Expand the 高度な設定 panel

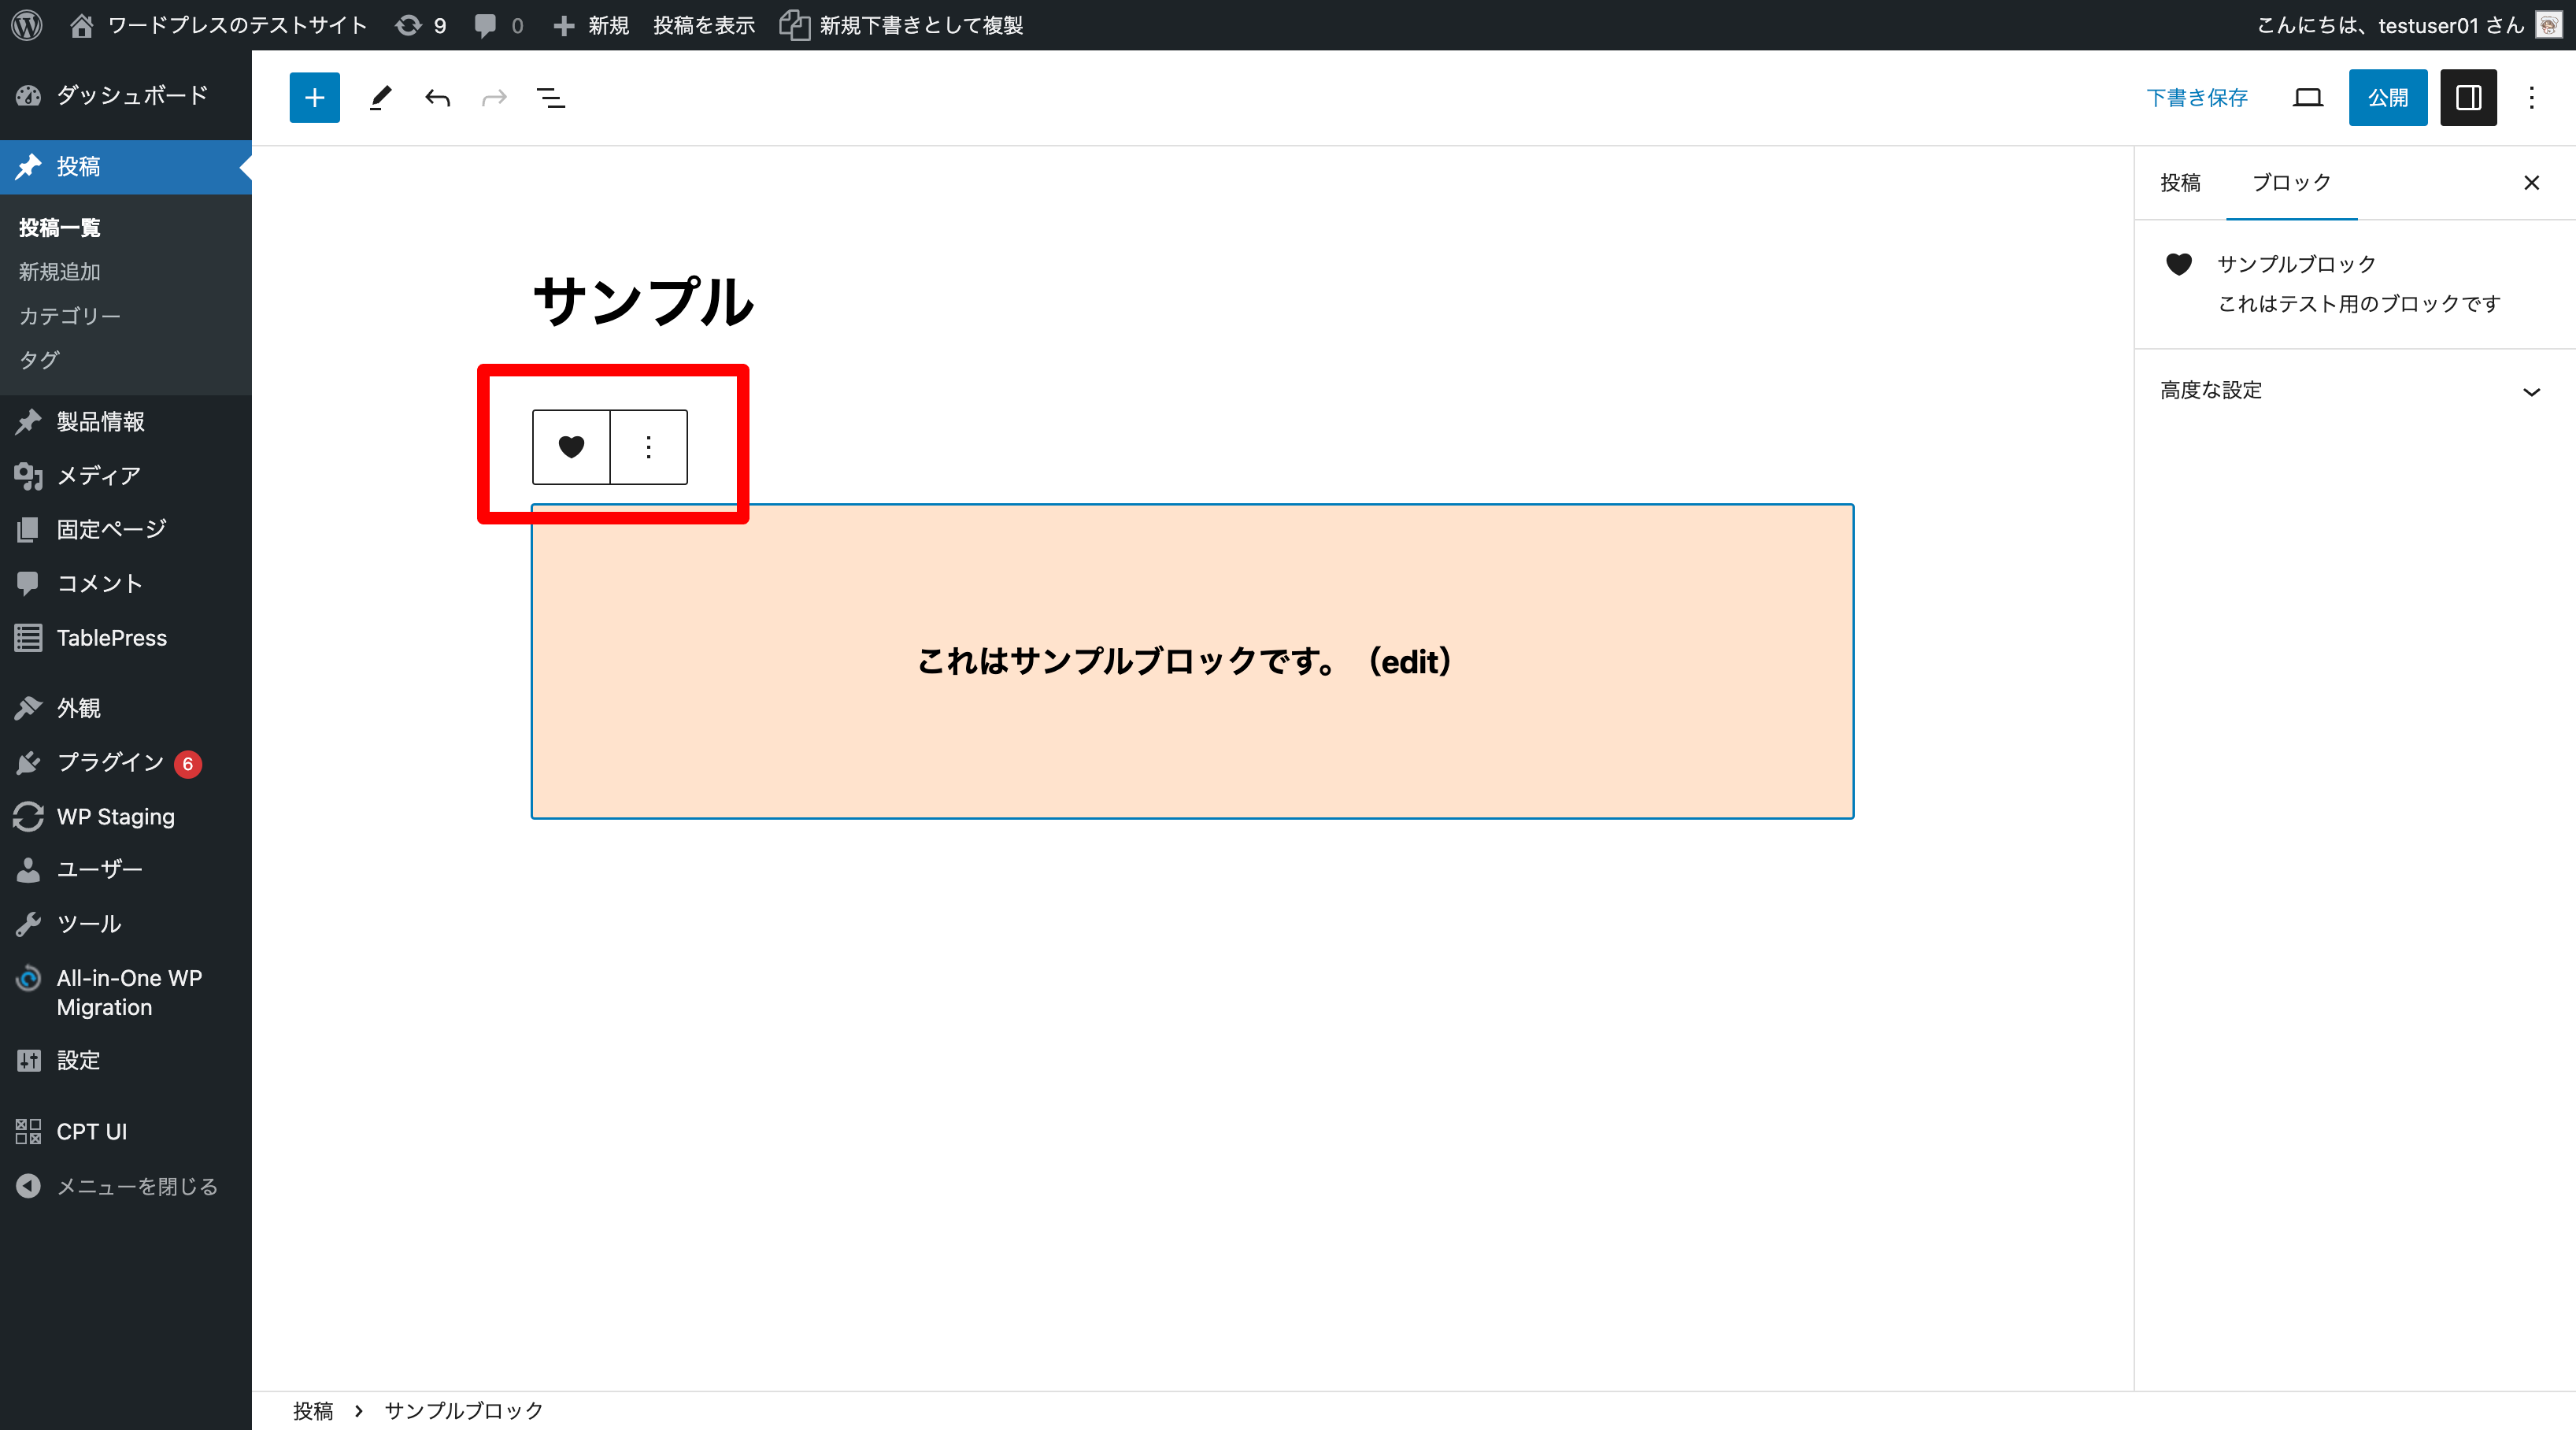pos(2354,390)
